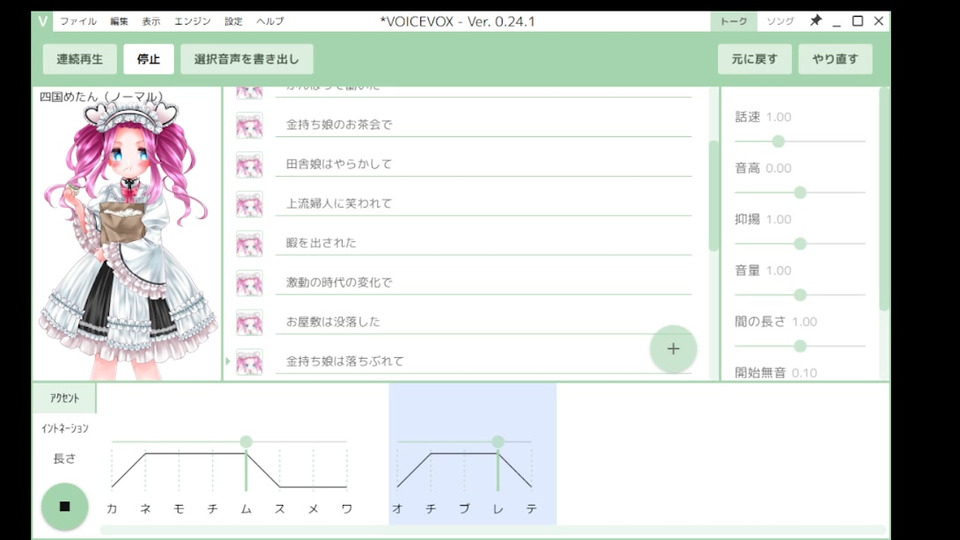Click やり直す redo button
Screen dimensions: 960x540
835,59
